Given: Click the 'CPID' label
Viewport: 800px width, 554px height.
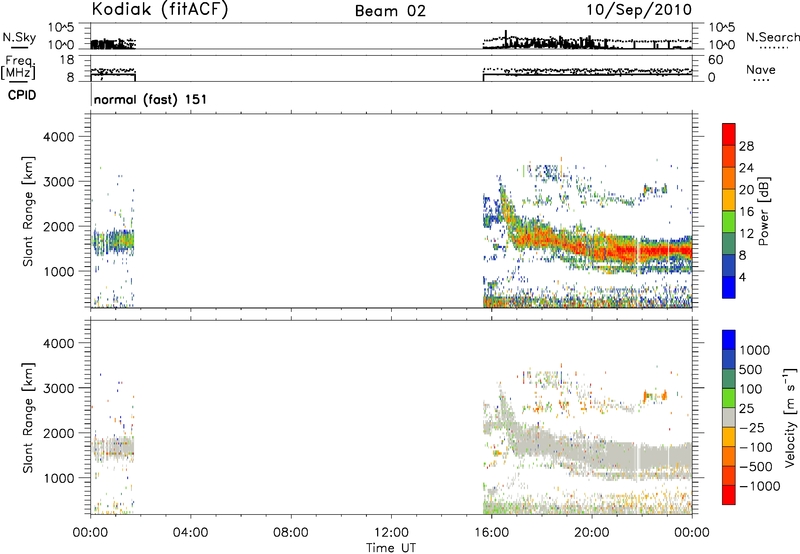Looking at the screenshot, I should click(22, 95).
